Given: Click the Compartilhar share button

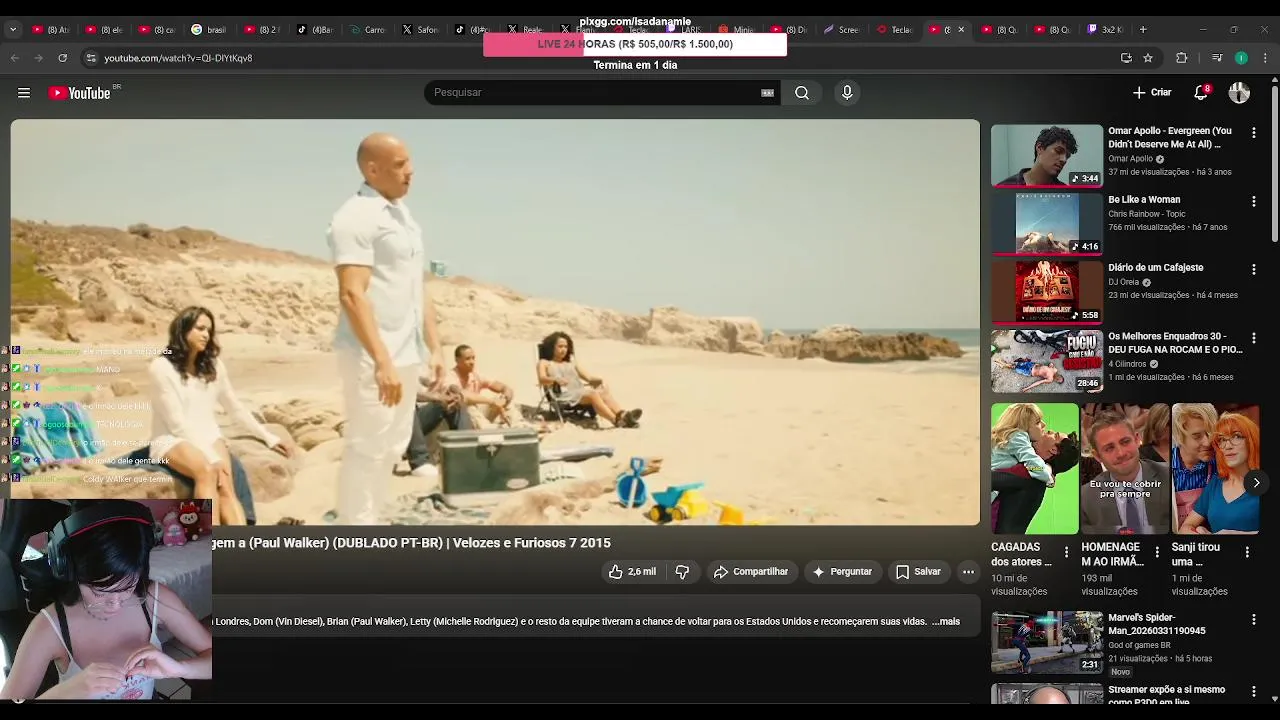Looking at the screenshot, I should pyautogui.click(x=751, y=572).
